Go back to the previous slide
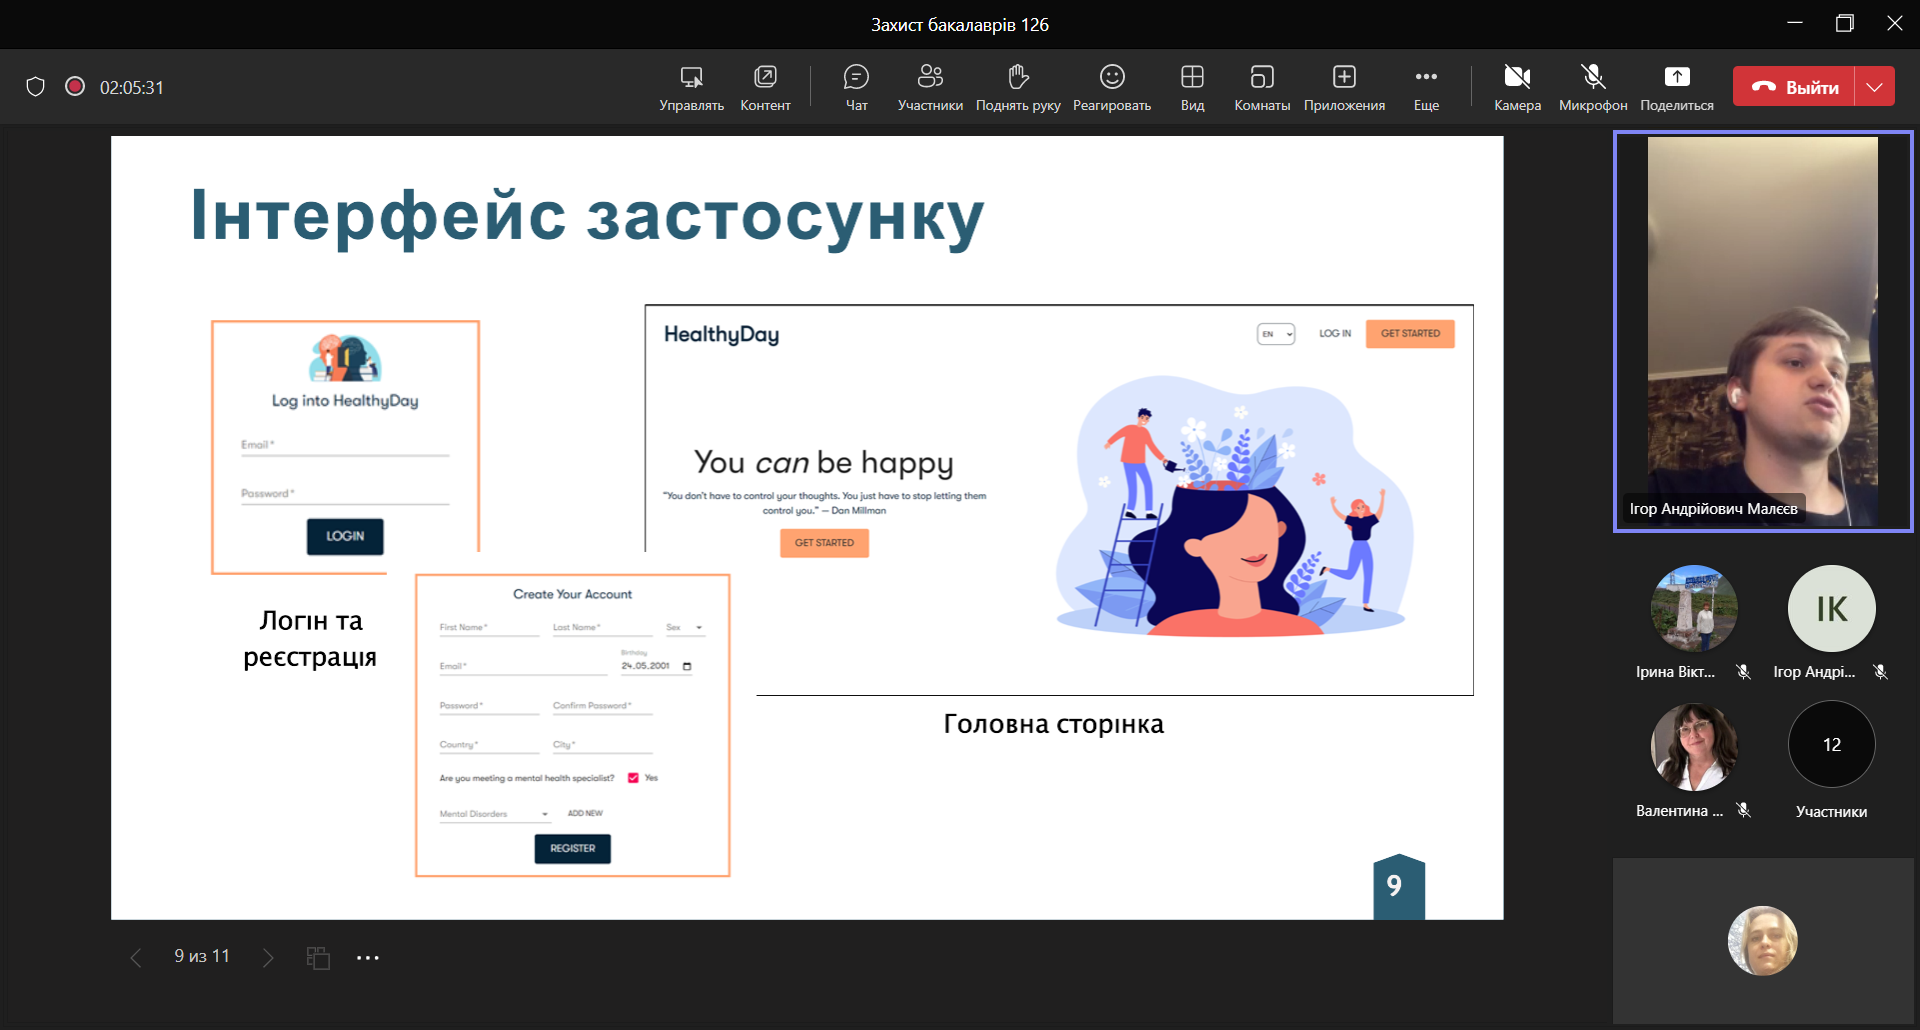Viewport: 1920px width, 1030px height. [136, 958]
